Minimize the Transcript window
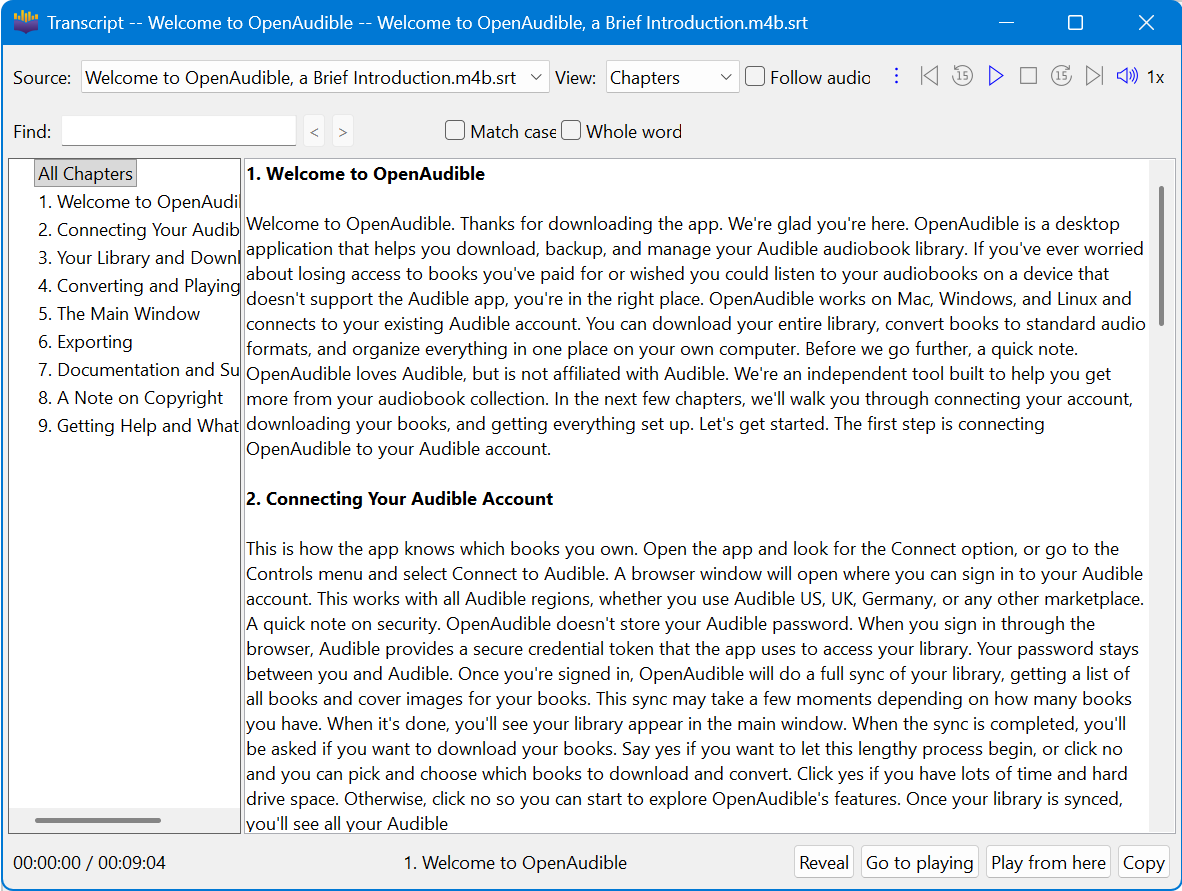The image size is (1182, 891). (1006, 23)
